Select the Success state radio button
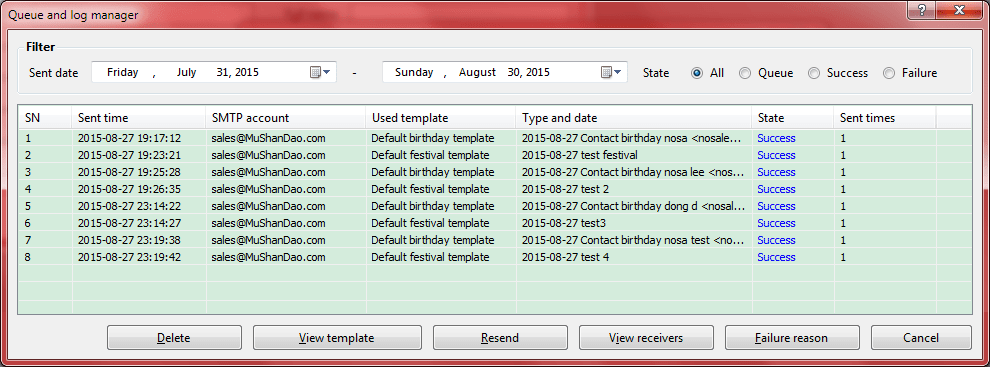The height and width of the screenshot is (367, 990). coord(814,73)
